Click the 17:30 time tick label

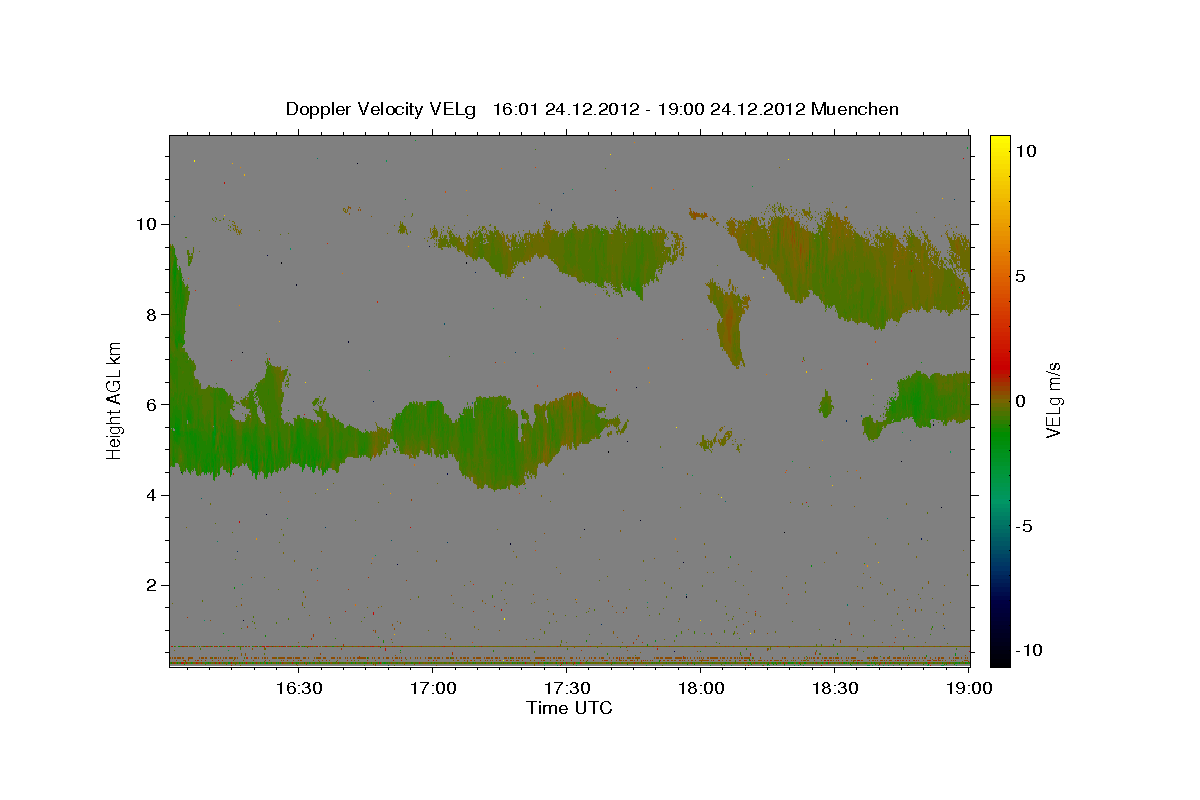[566, 689]
